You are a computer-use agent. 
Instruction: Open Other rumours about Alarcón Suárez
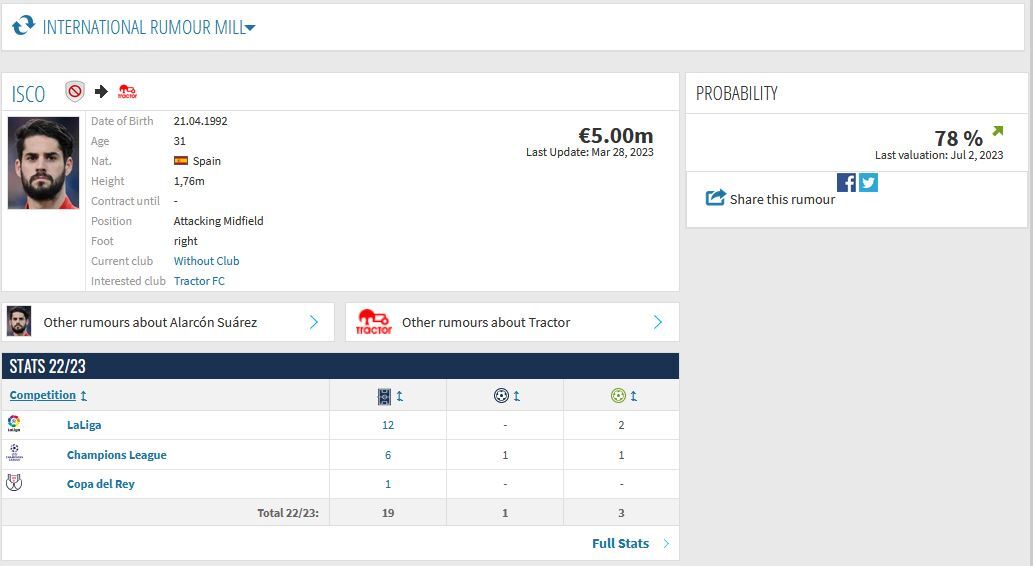coord(150,322)
